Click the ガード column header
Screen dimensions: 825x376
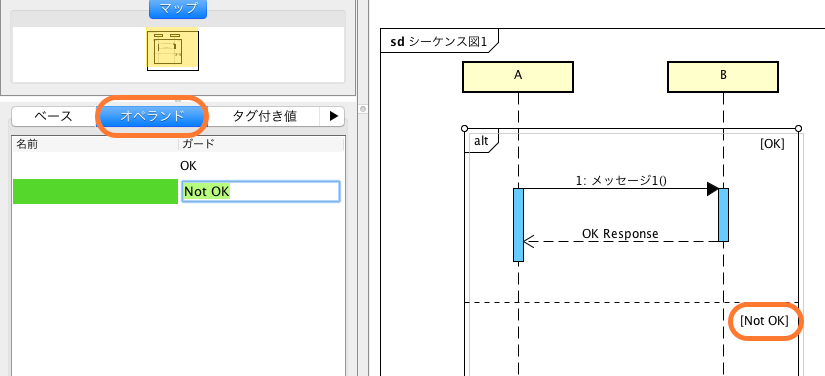coord(261,144)
